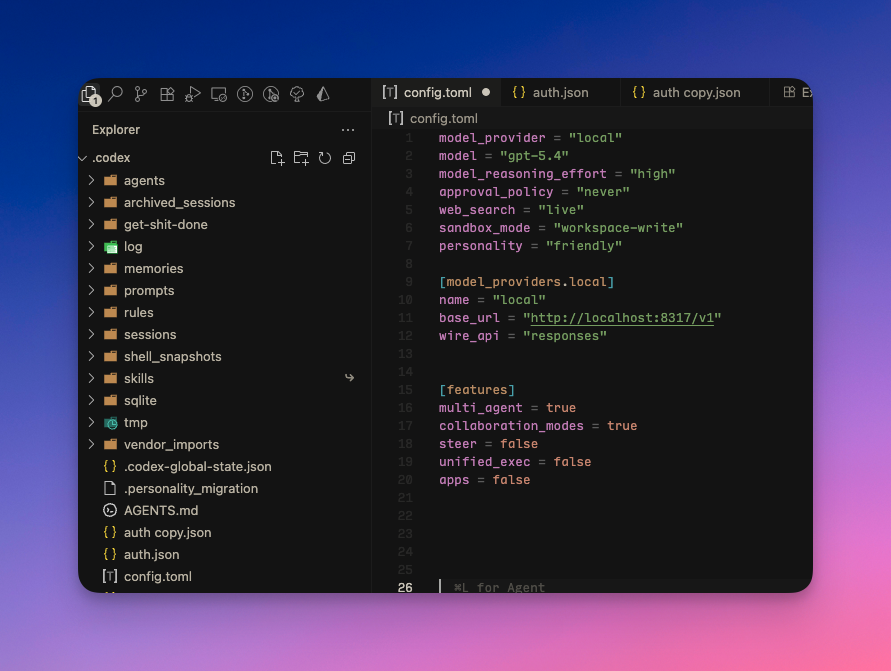Click line number 26 in gutter

(x=405, y=587)
